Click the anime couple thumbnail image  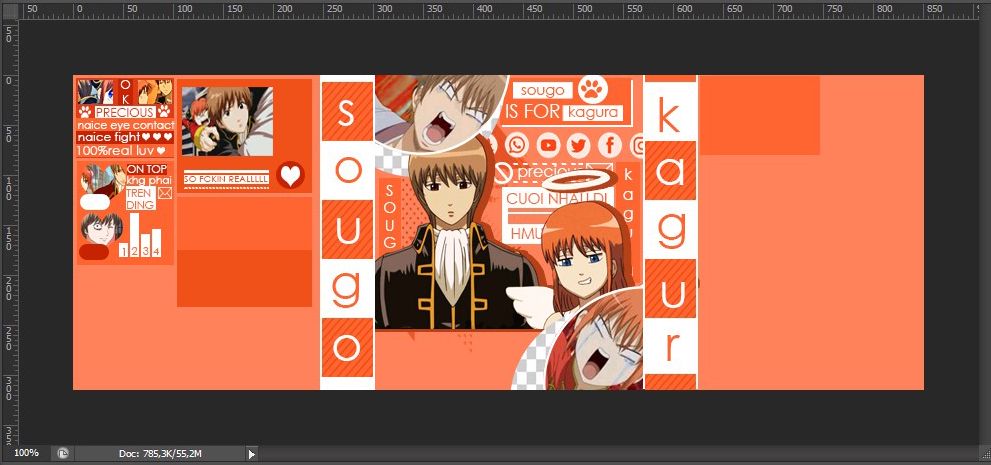click(227, 121)
